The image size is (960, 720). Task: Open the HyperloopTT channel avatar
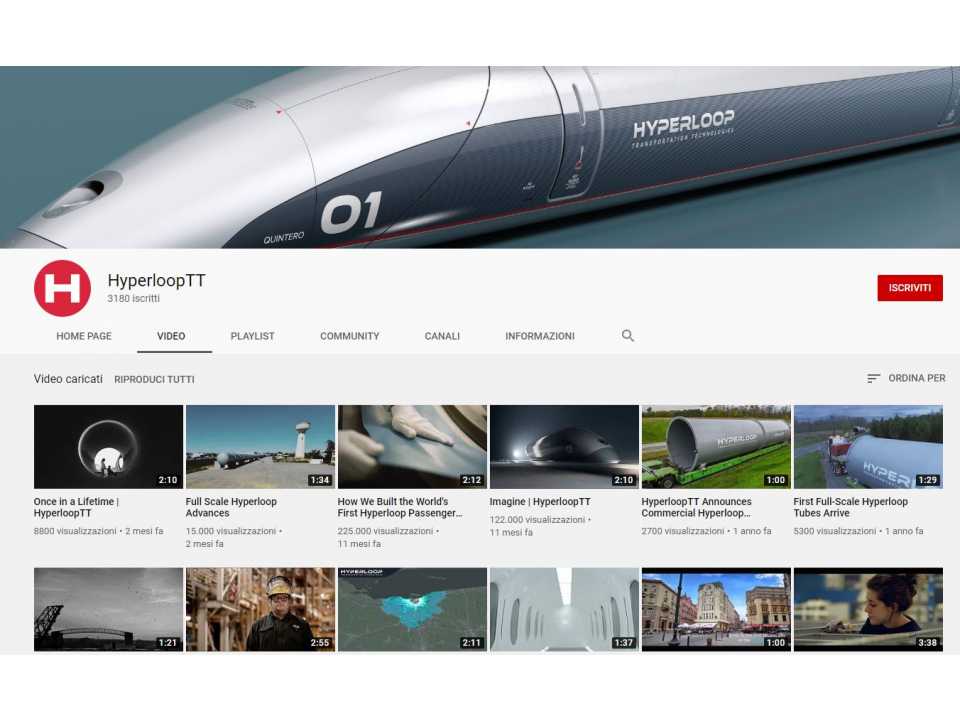click(62, 287)
